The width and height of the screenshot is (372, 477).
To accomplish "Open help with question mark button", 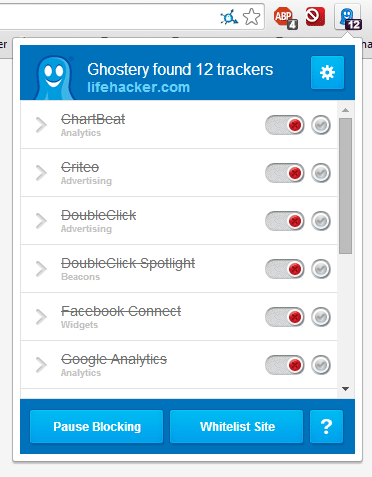I will [x=326, y=427].
